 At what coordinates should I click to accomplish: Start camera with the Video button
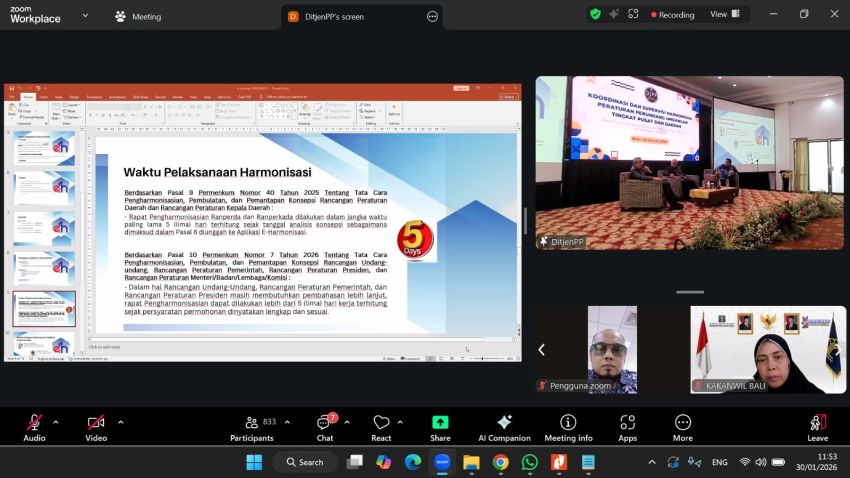(96, 428)
